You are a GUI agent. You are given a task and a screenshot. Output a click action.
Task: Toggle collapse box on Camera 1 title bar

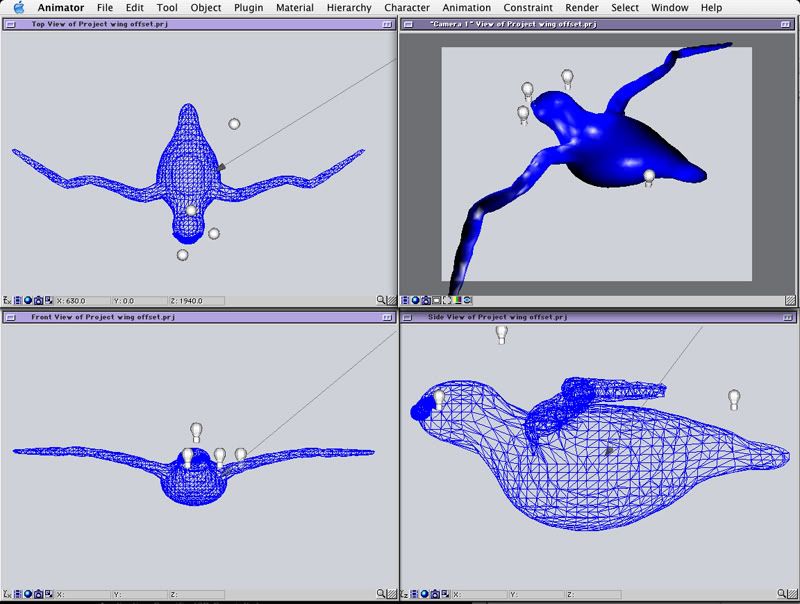coord(787,22)
